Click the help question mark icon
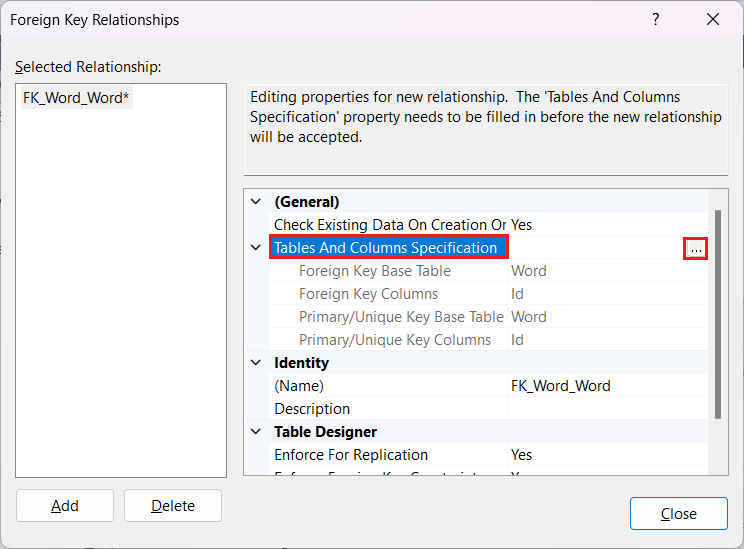 pyautogui.click(x=656, y=19)
